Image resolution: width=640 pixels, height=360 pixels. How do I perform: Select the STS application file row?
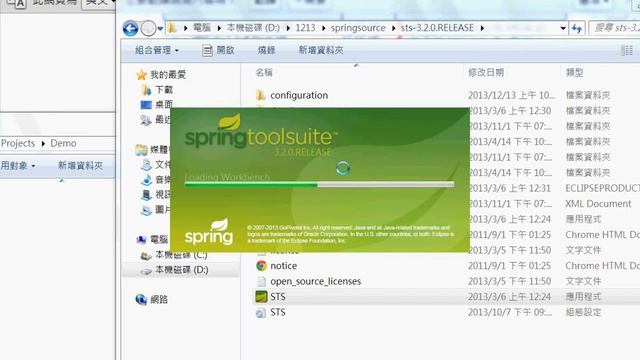pos(447,297)
